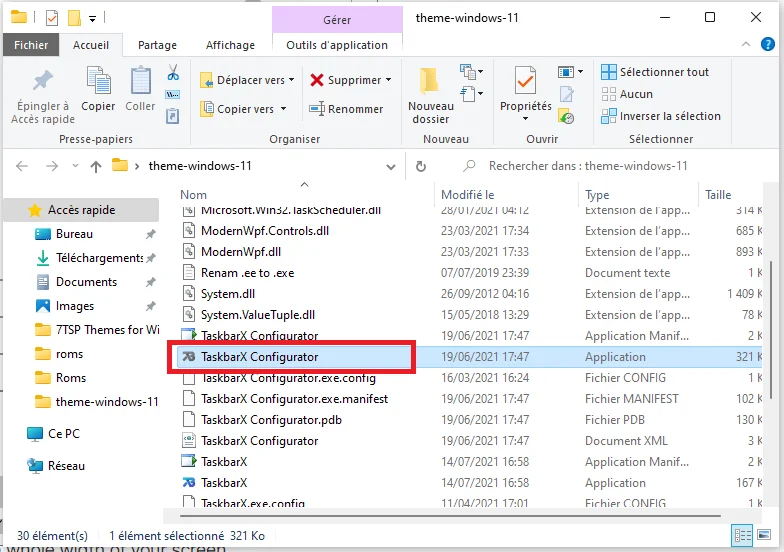The width and height of the screenshot is (784, 552).
Task: Select Accès rapide in navigation pane
Action: pyautogui.click(x=82, y=210)
